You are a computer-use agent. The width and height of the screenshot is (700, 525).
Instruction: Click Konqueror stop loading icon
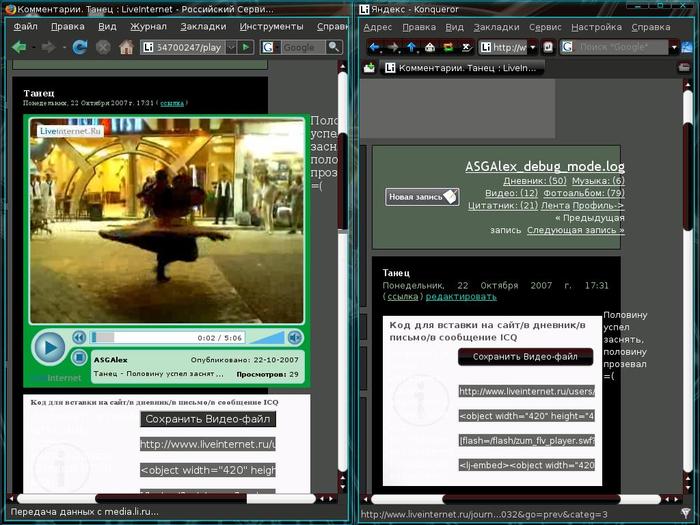tap(466, 47)
